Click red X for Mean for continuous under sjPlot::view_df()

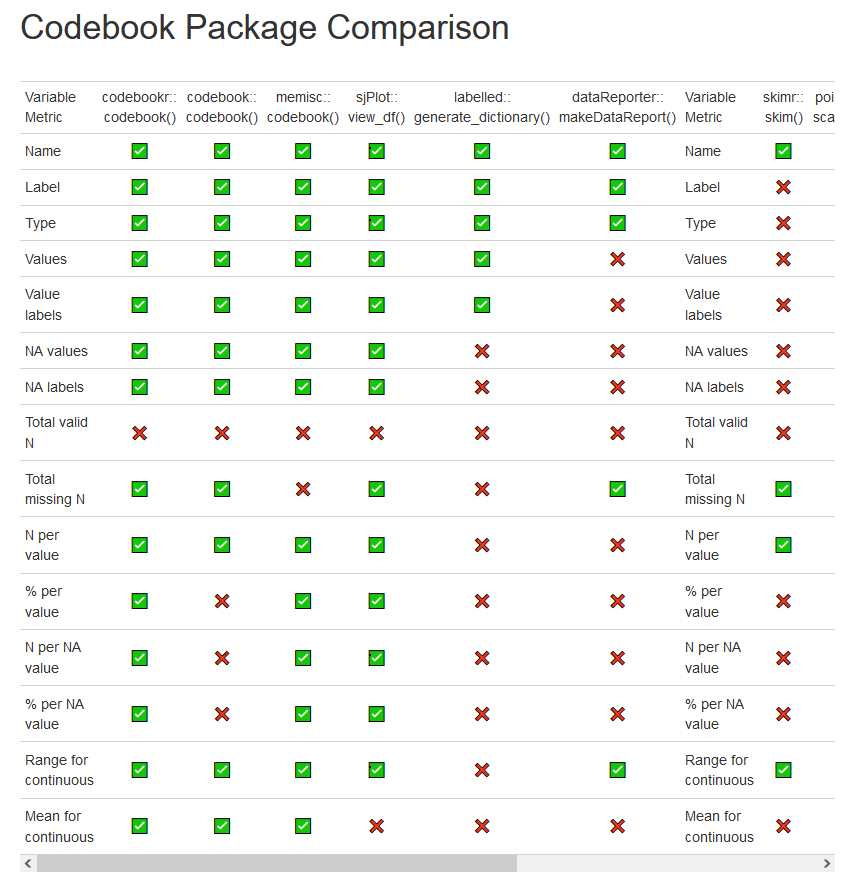[376, 826]
